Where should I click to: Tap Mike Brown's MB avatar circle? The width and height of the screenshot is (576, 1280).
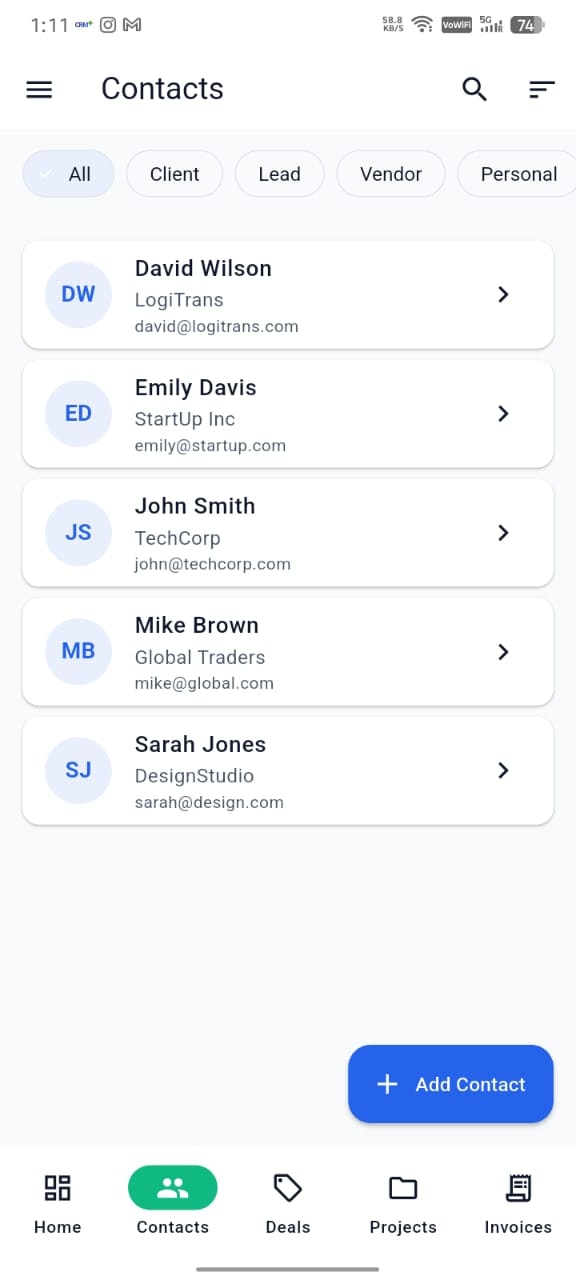point(78,651)
